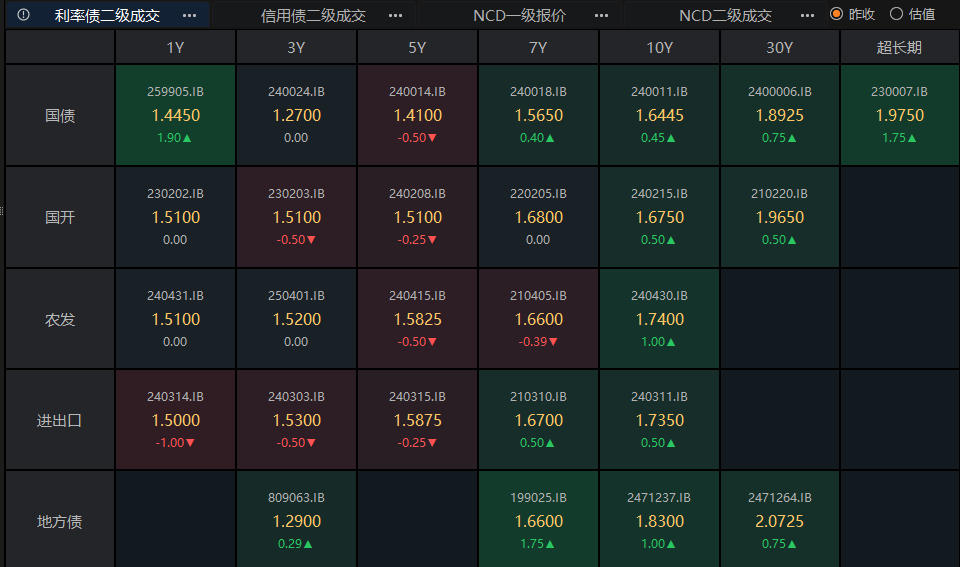
Task: Click the 240430.IB 农发 10Y cell
Action: [x=659, y=319]
